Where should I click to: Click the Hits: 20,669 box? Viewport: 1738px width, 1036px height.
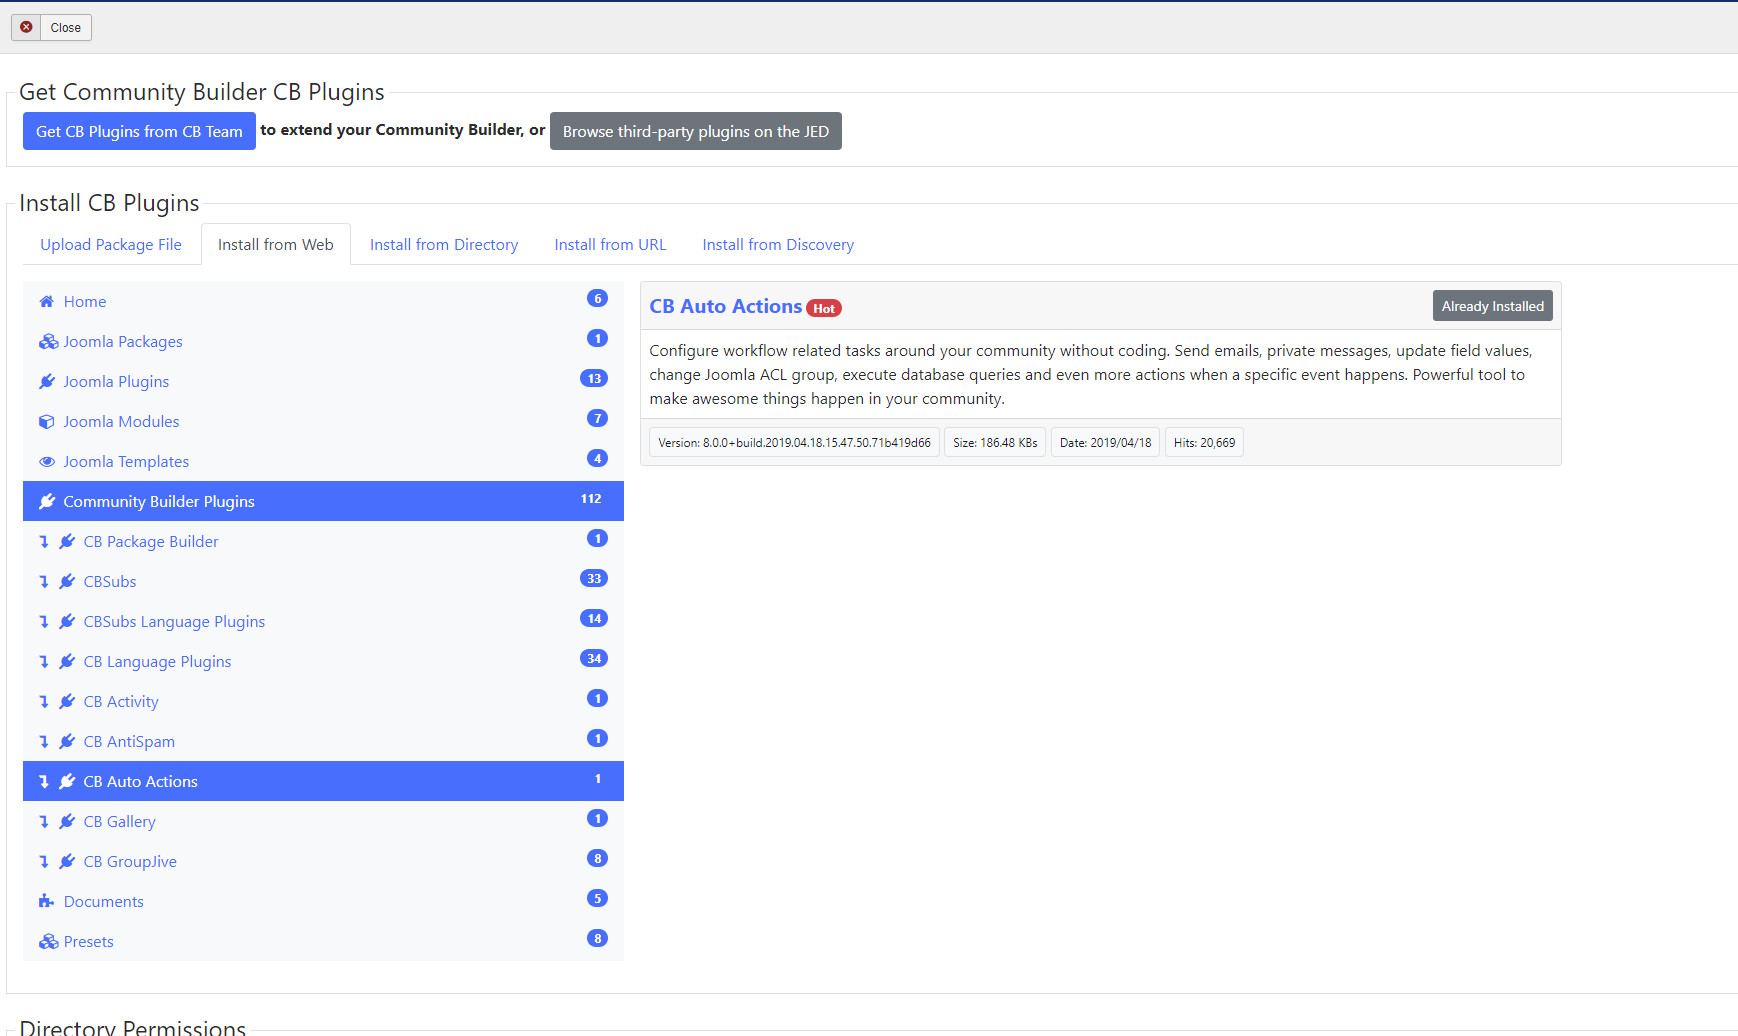1204,442
